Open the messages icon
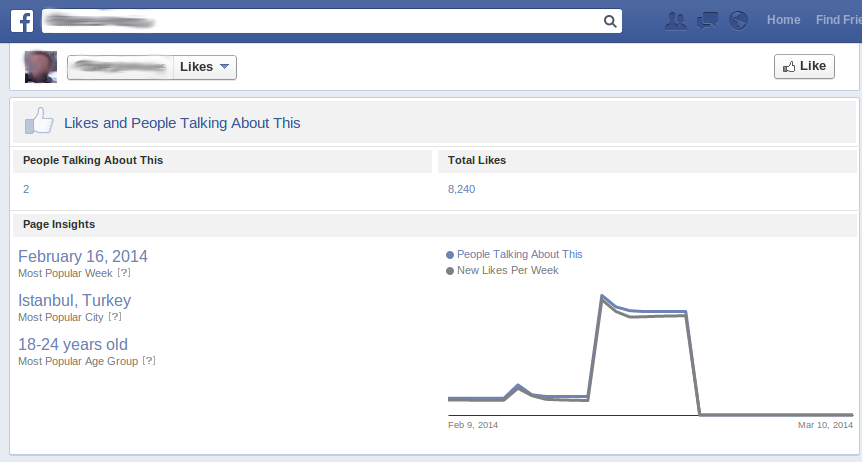The height and width of the screenshot is (462, 862). 708,20
